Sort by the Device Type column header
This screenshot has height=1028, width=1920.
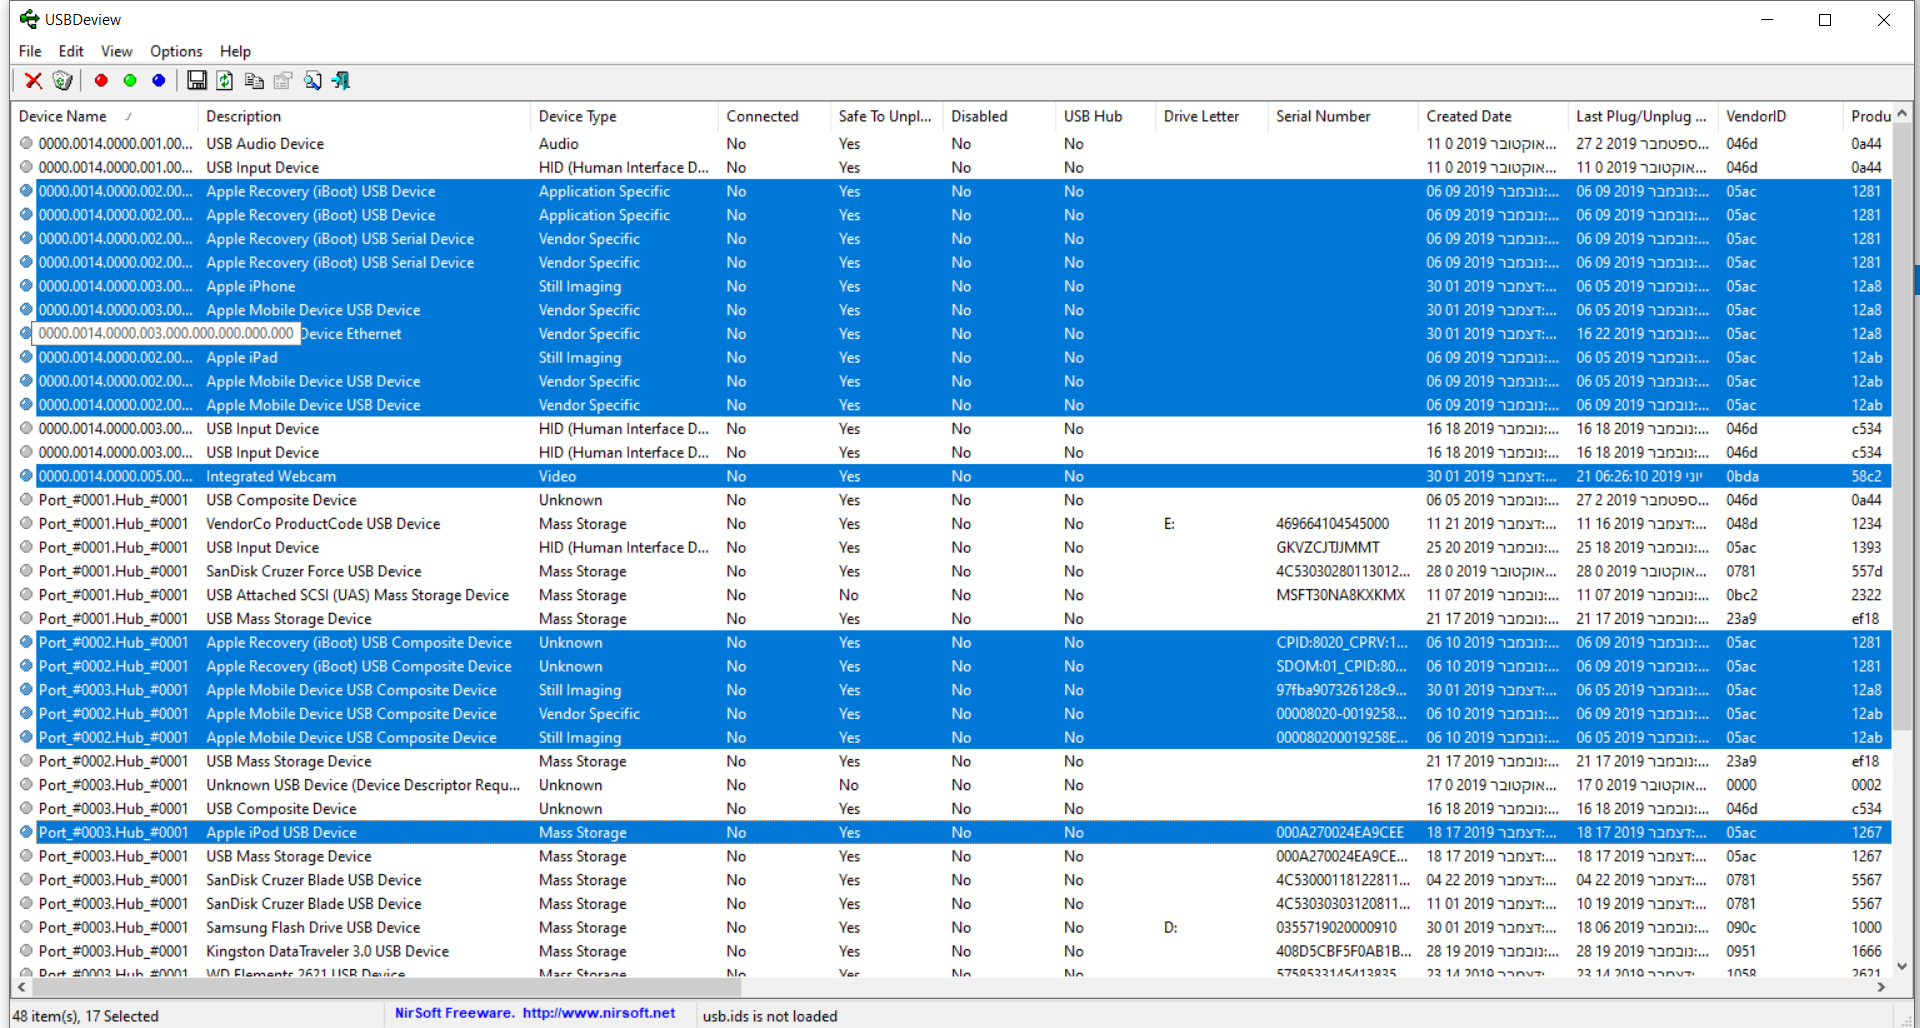624,116
